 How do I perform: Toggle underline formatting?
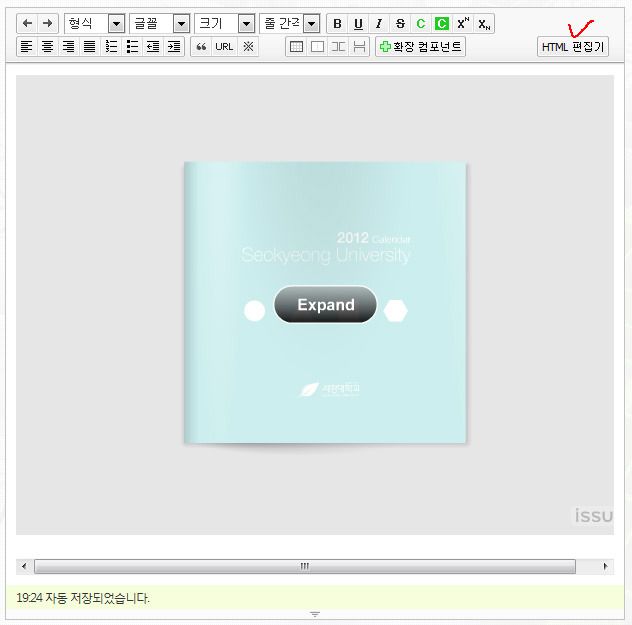coord(358,24)
